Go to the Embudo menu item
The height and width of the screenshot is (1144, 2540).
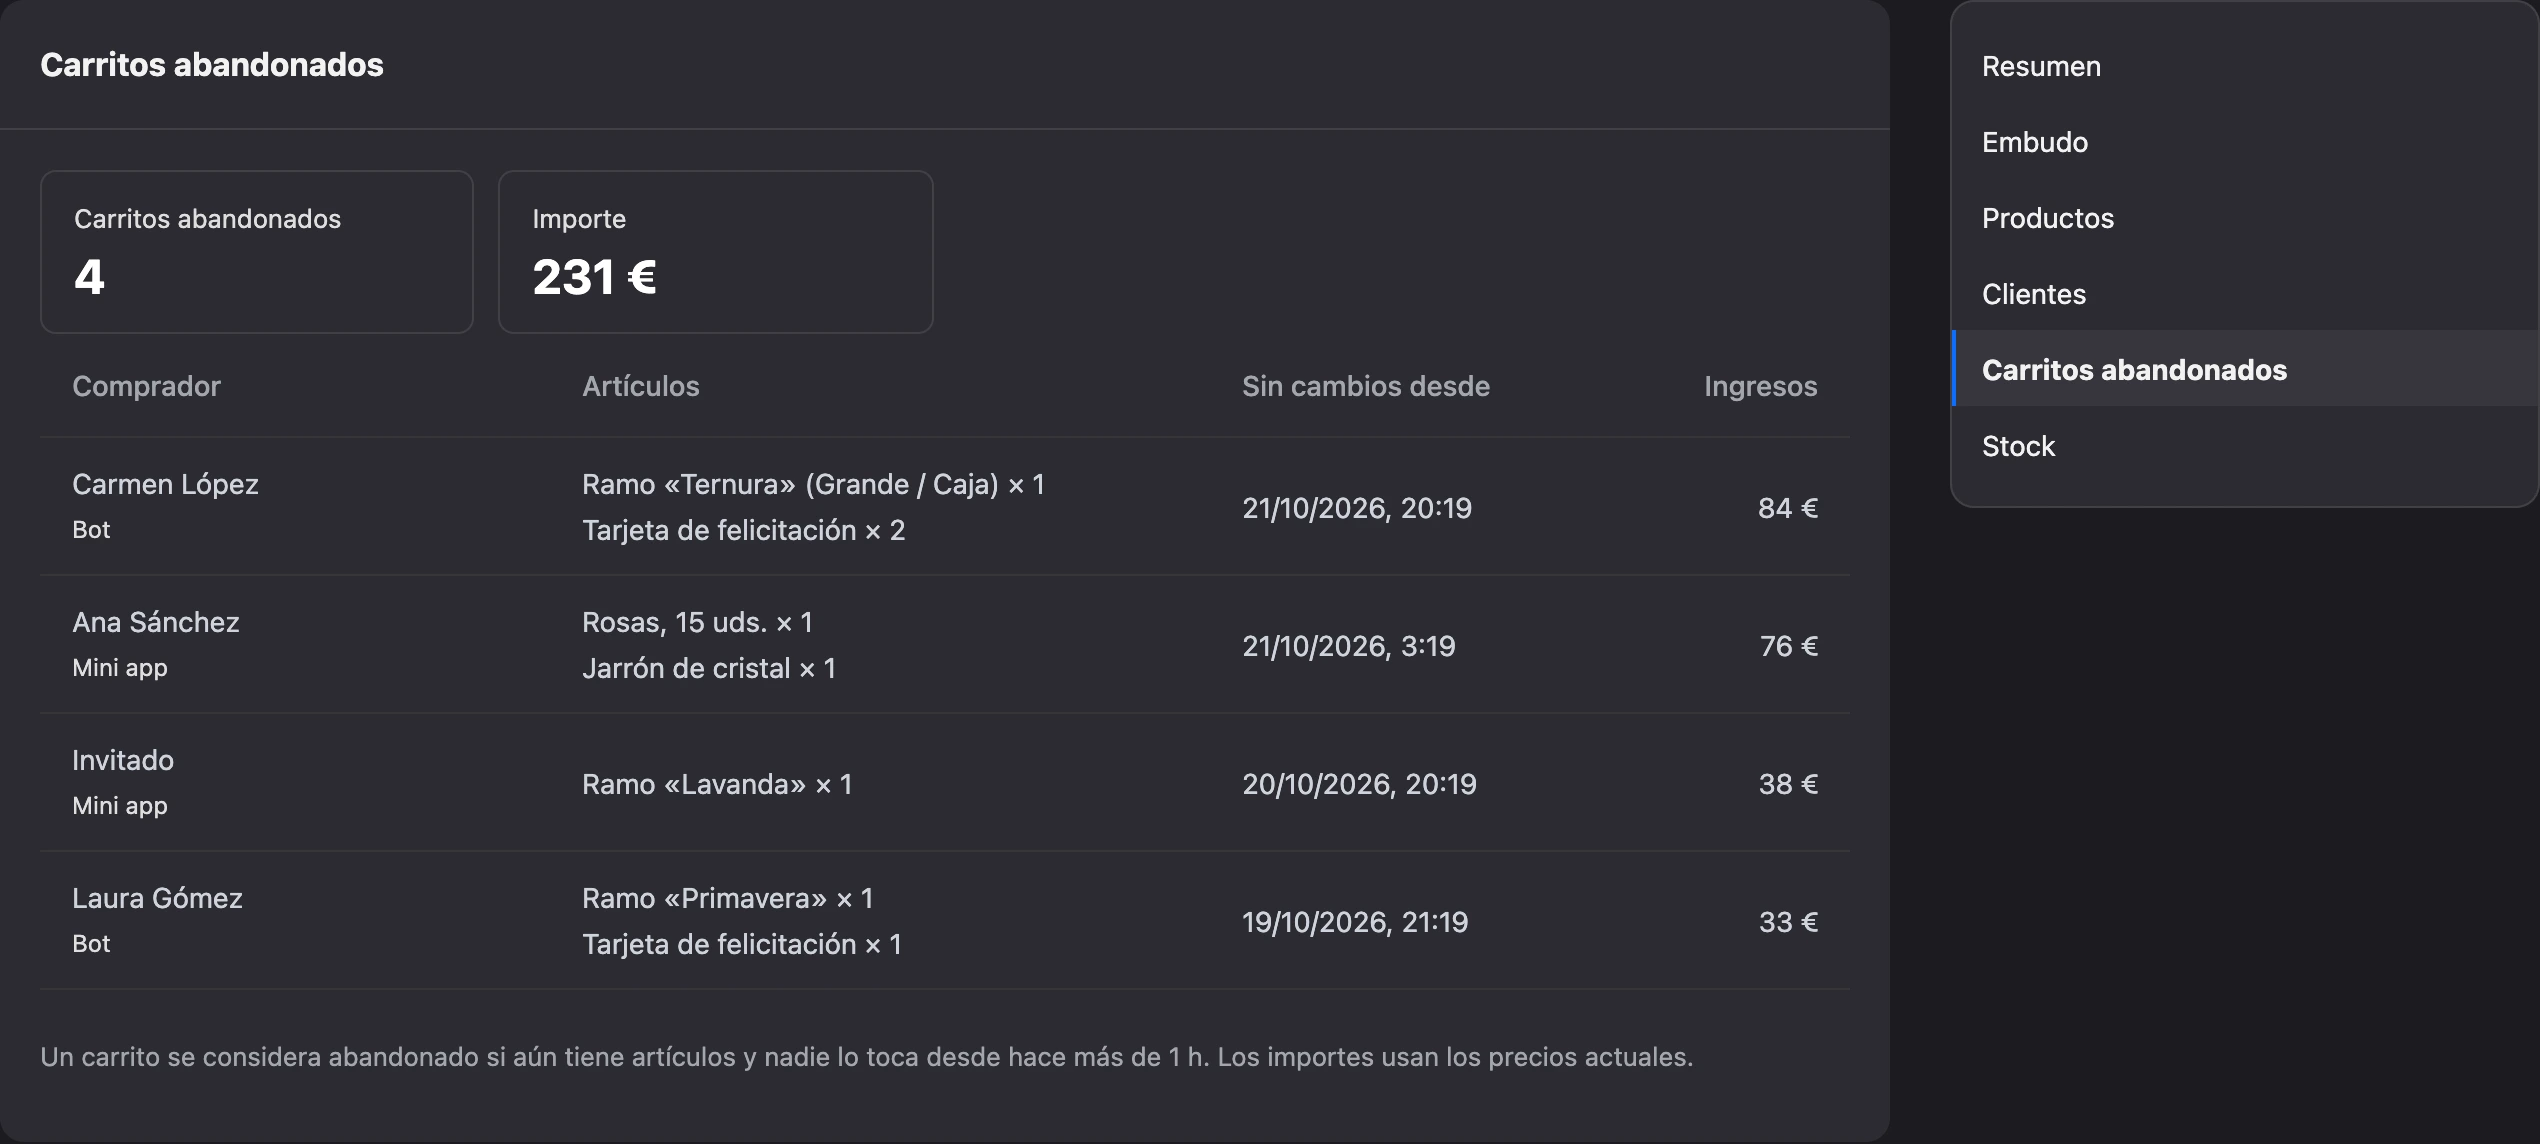coord(2244,142)
